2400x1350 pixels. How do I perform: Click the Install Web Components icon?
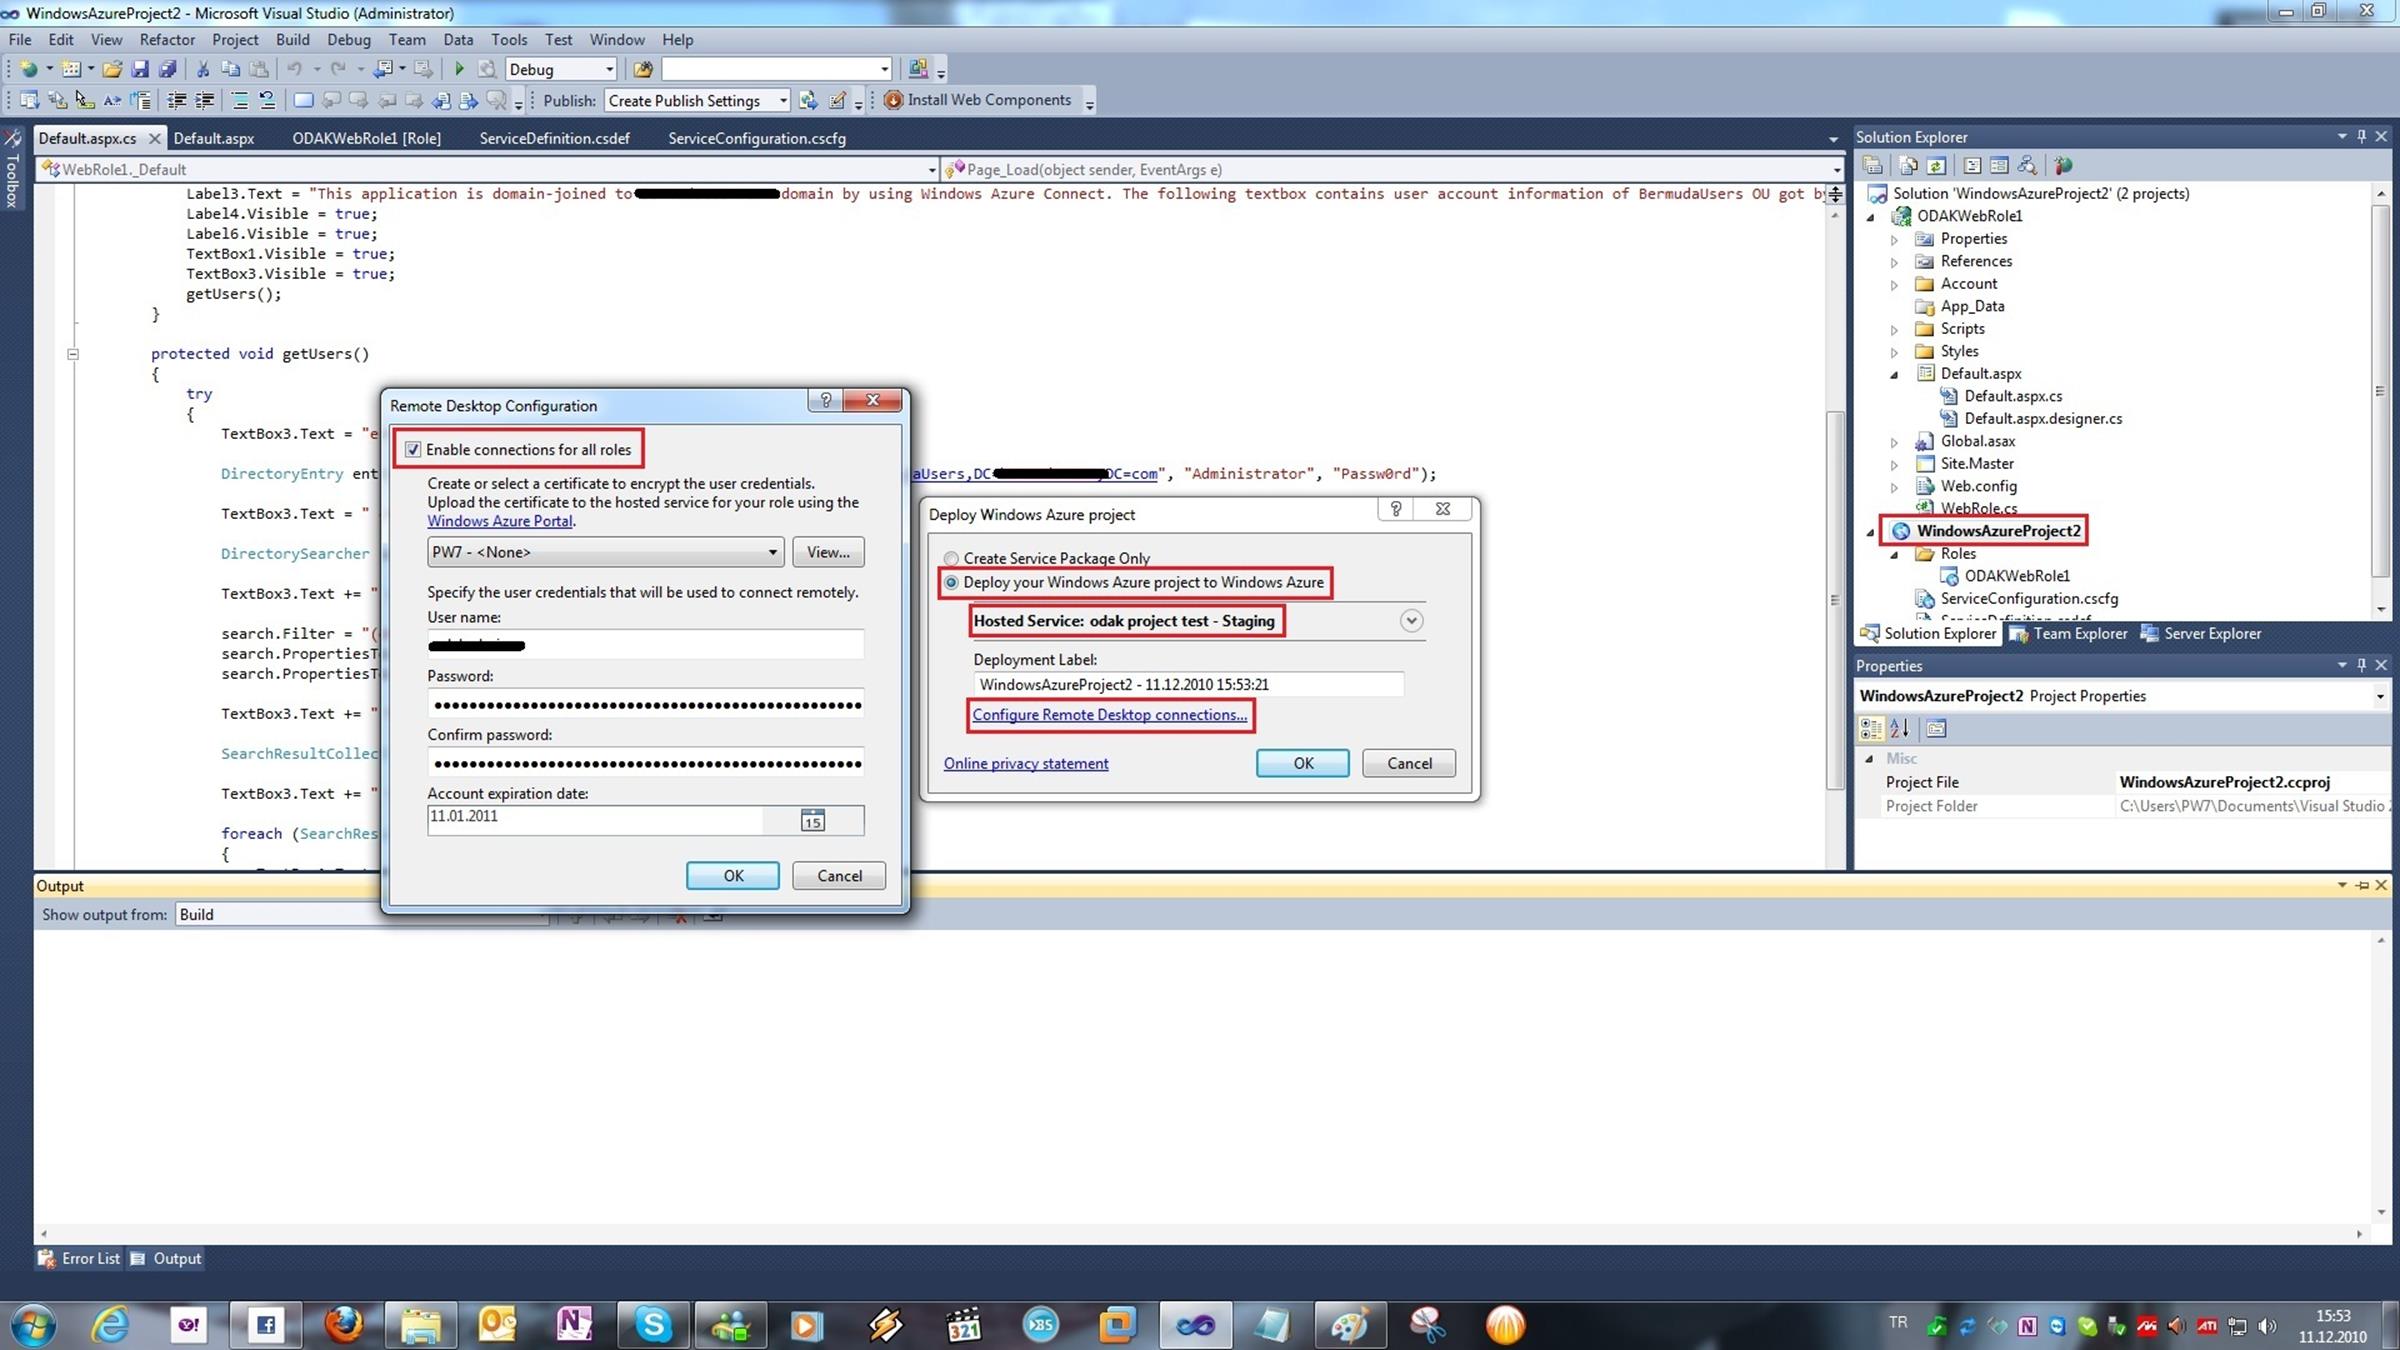[x=893, y=100]
